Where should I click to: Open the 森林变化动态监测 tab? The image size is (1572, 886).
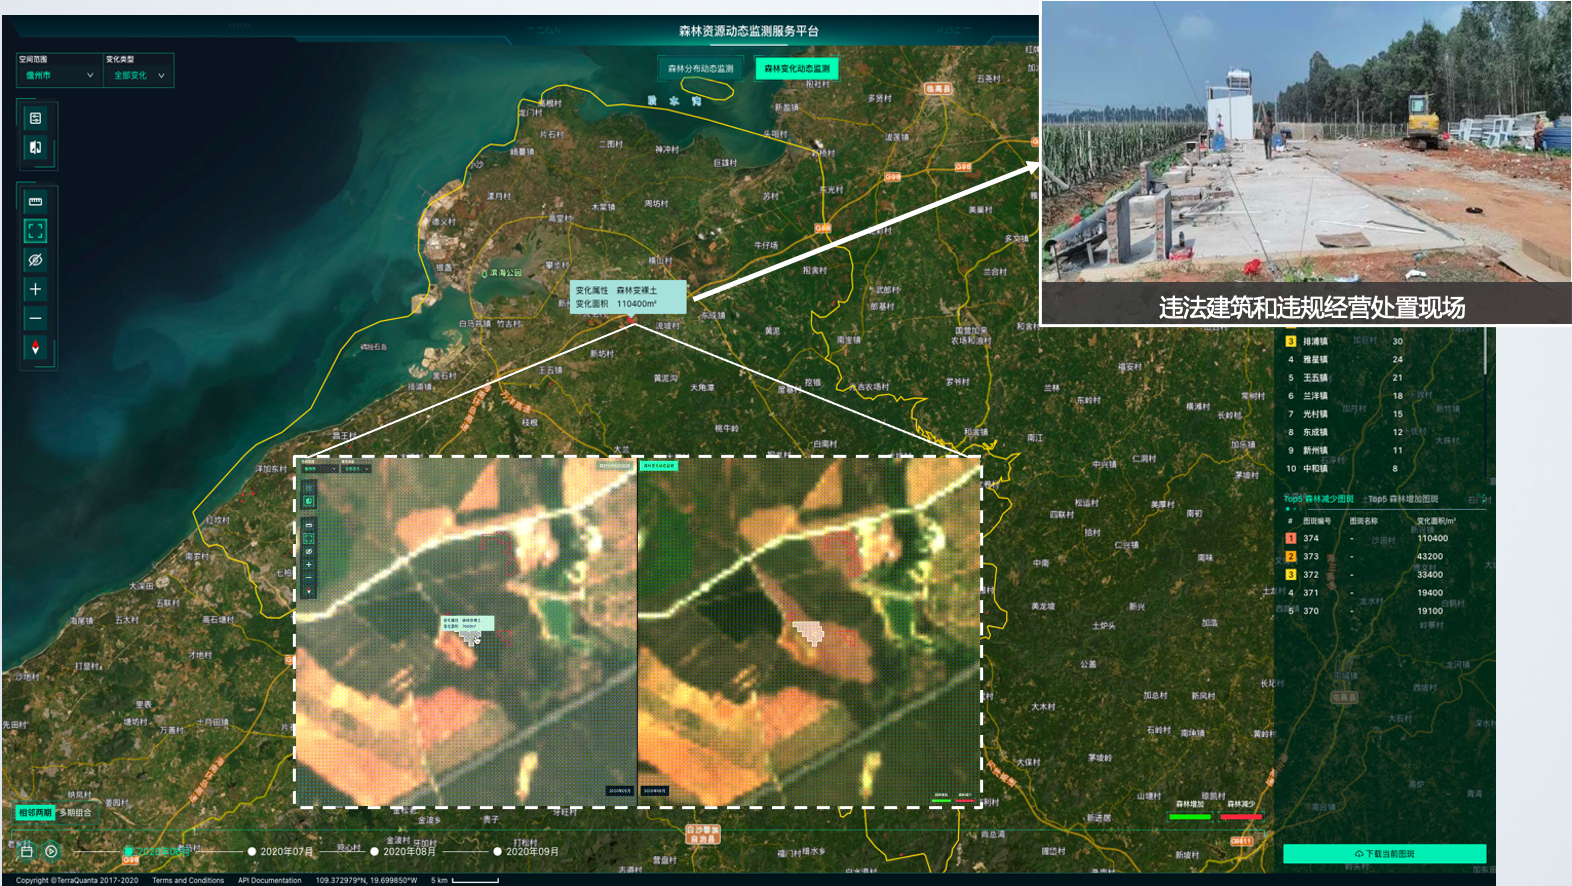pos(797,69)
